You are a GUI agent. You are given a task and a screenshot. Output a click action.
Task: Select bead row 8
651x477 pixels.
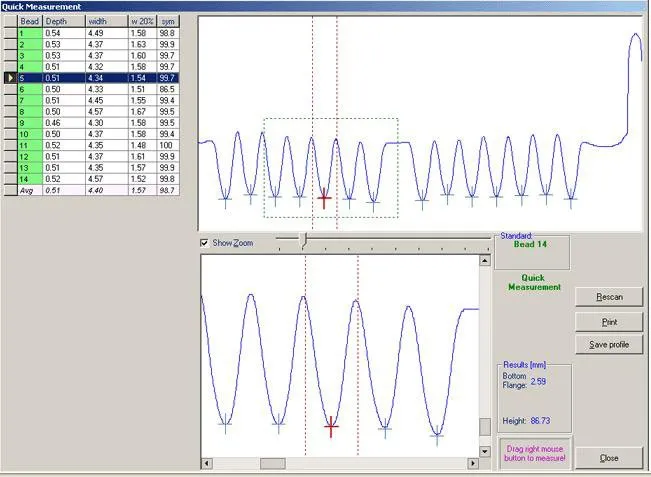pos(91,112)
